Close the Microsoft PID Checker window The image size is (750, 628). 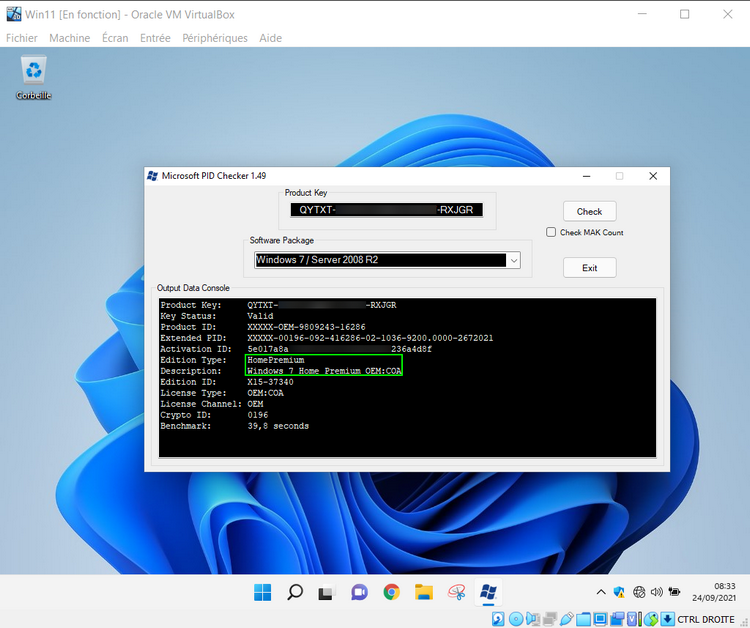tap(653, 176)
